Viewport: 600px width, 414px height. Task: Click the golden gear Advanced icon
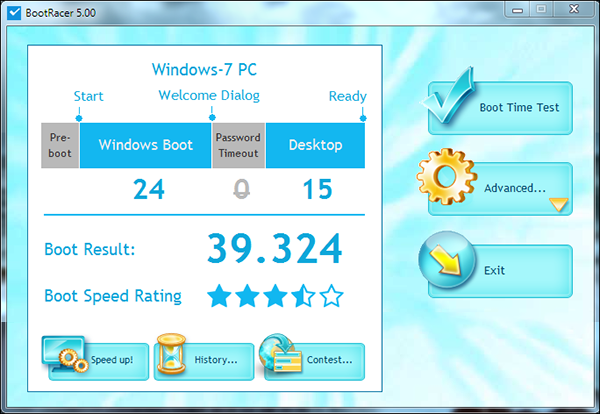pyautogui.click(x=447, y=176)
